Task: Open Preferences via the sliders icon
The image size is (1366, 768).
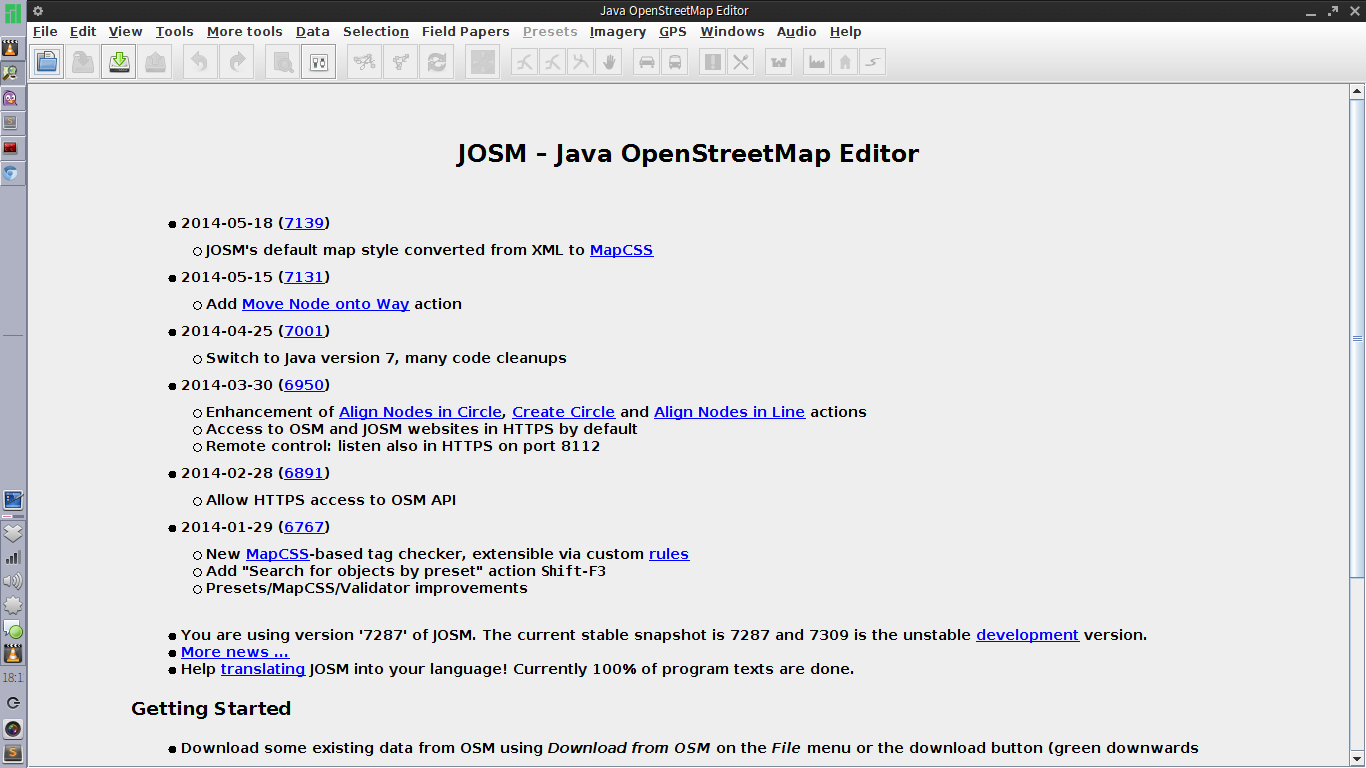Action: click(x=319, y=62)
